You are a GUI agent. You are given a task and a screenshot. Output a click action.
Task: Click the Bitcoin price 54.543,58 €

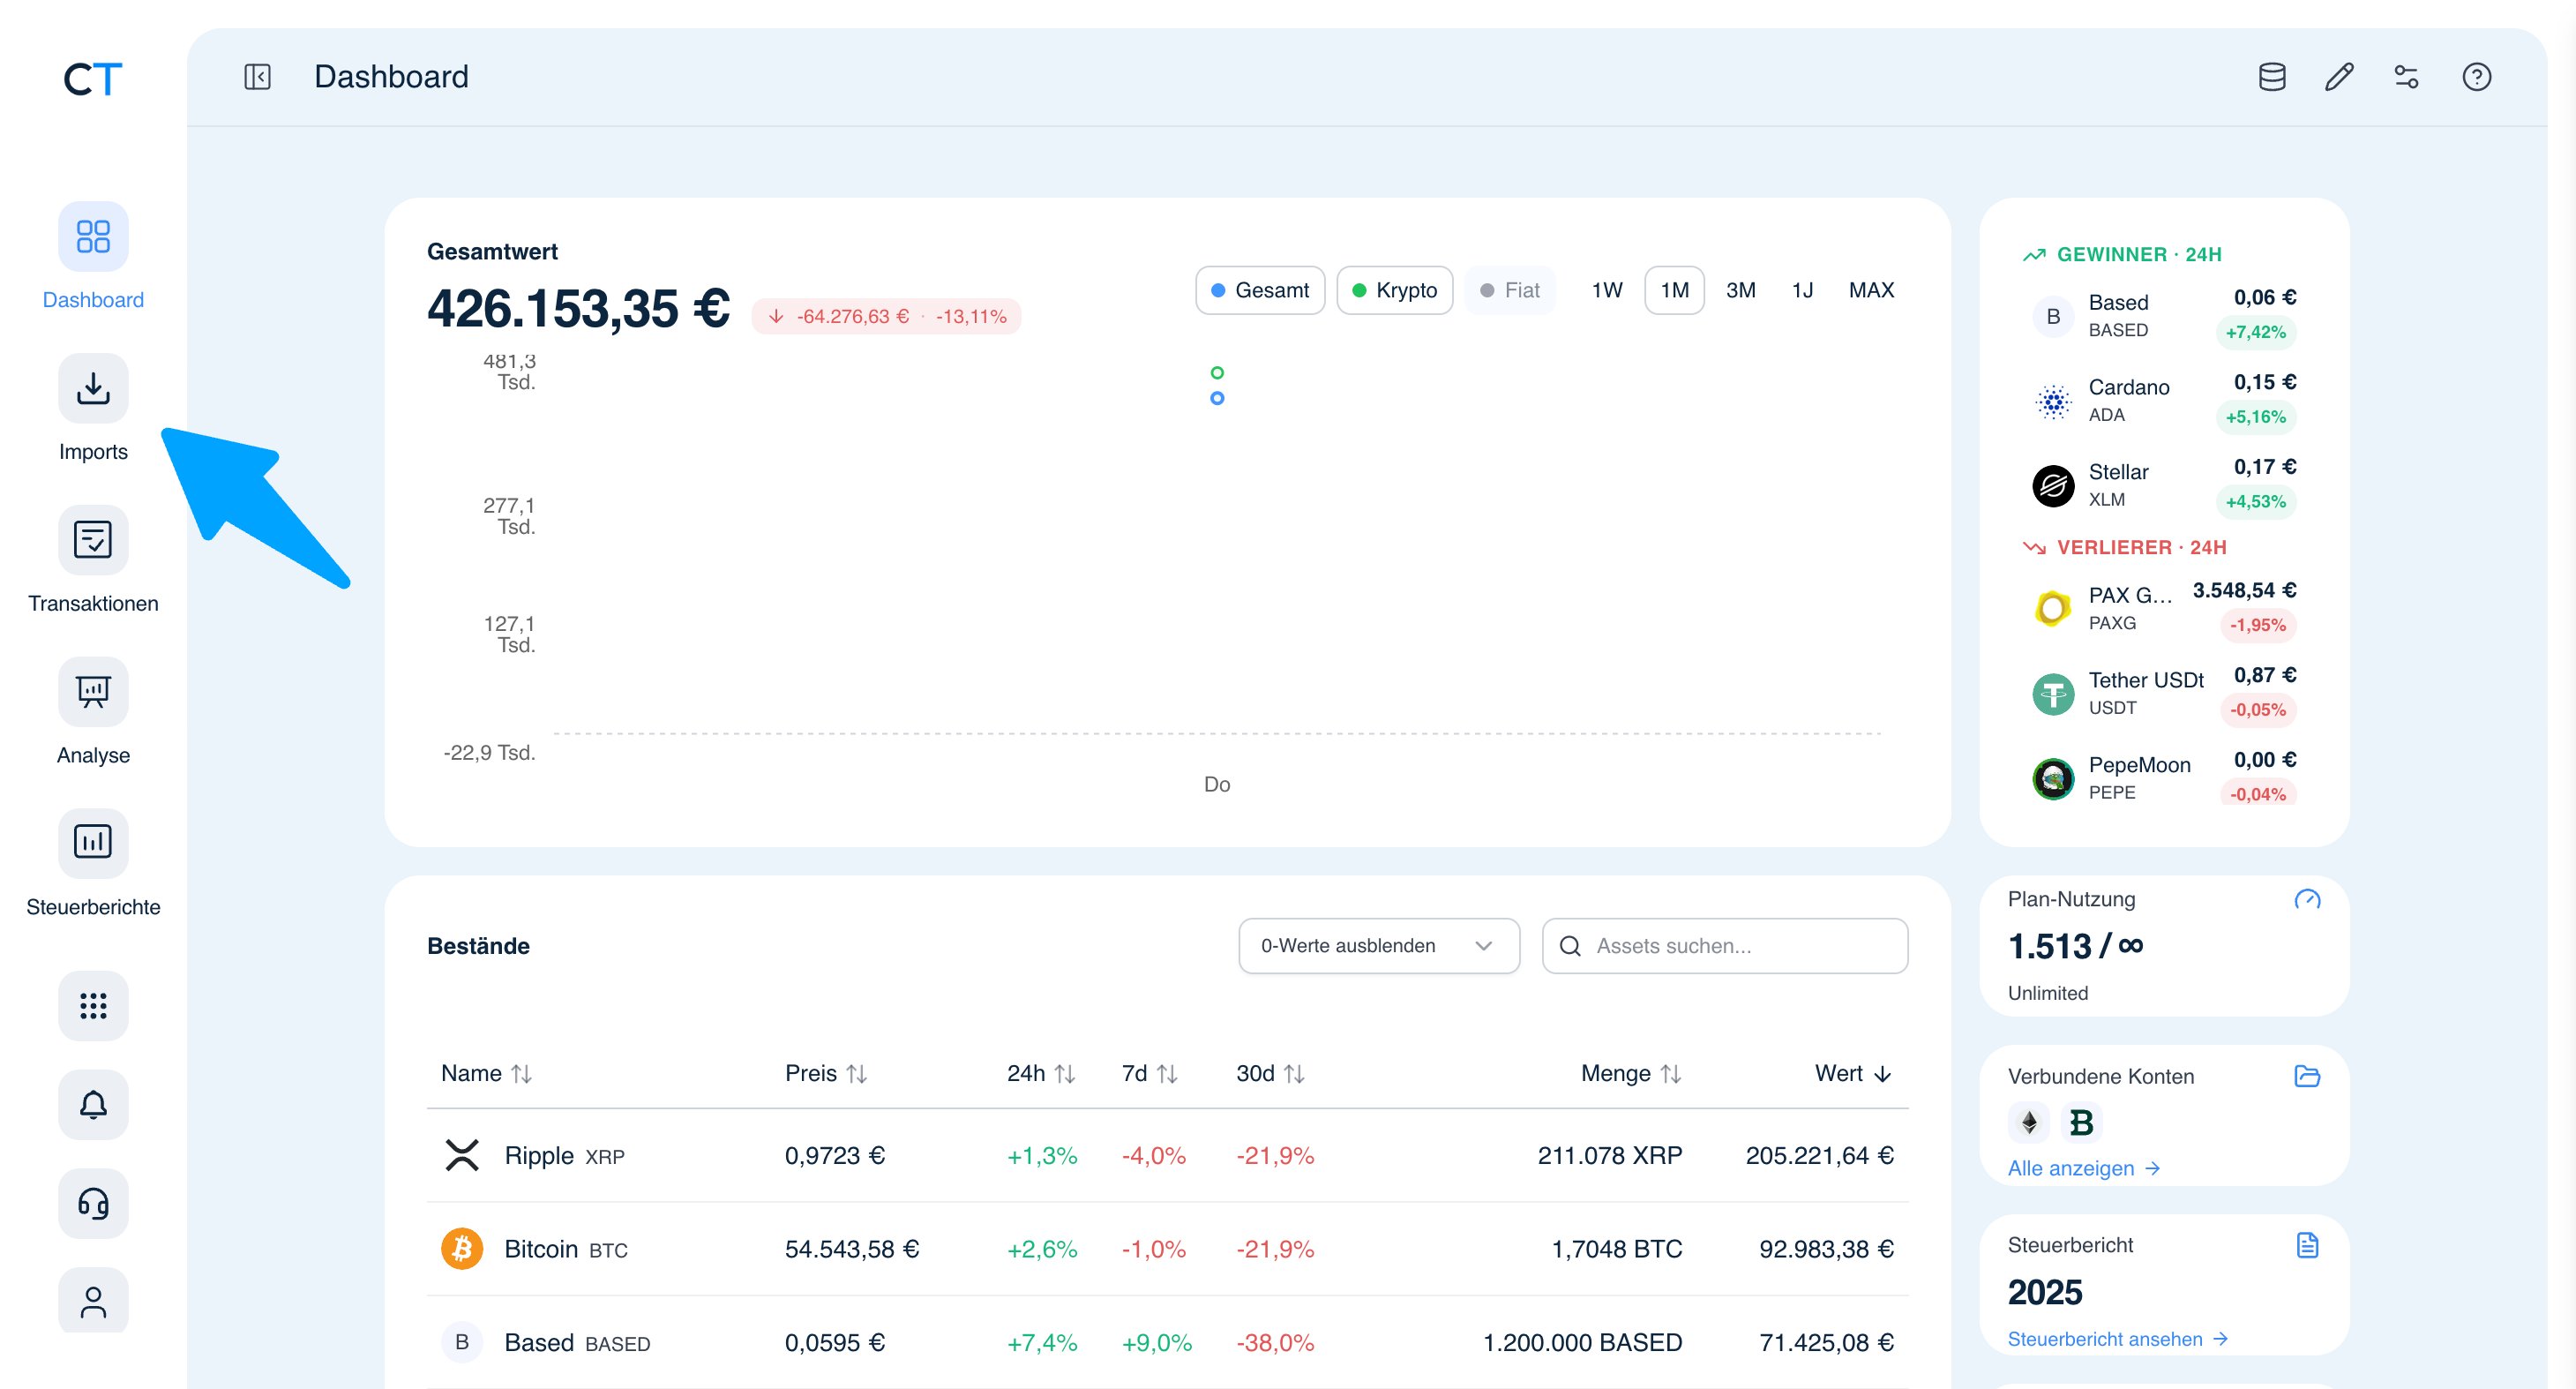click(x=851, y=1249)
